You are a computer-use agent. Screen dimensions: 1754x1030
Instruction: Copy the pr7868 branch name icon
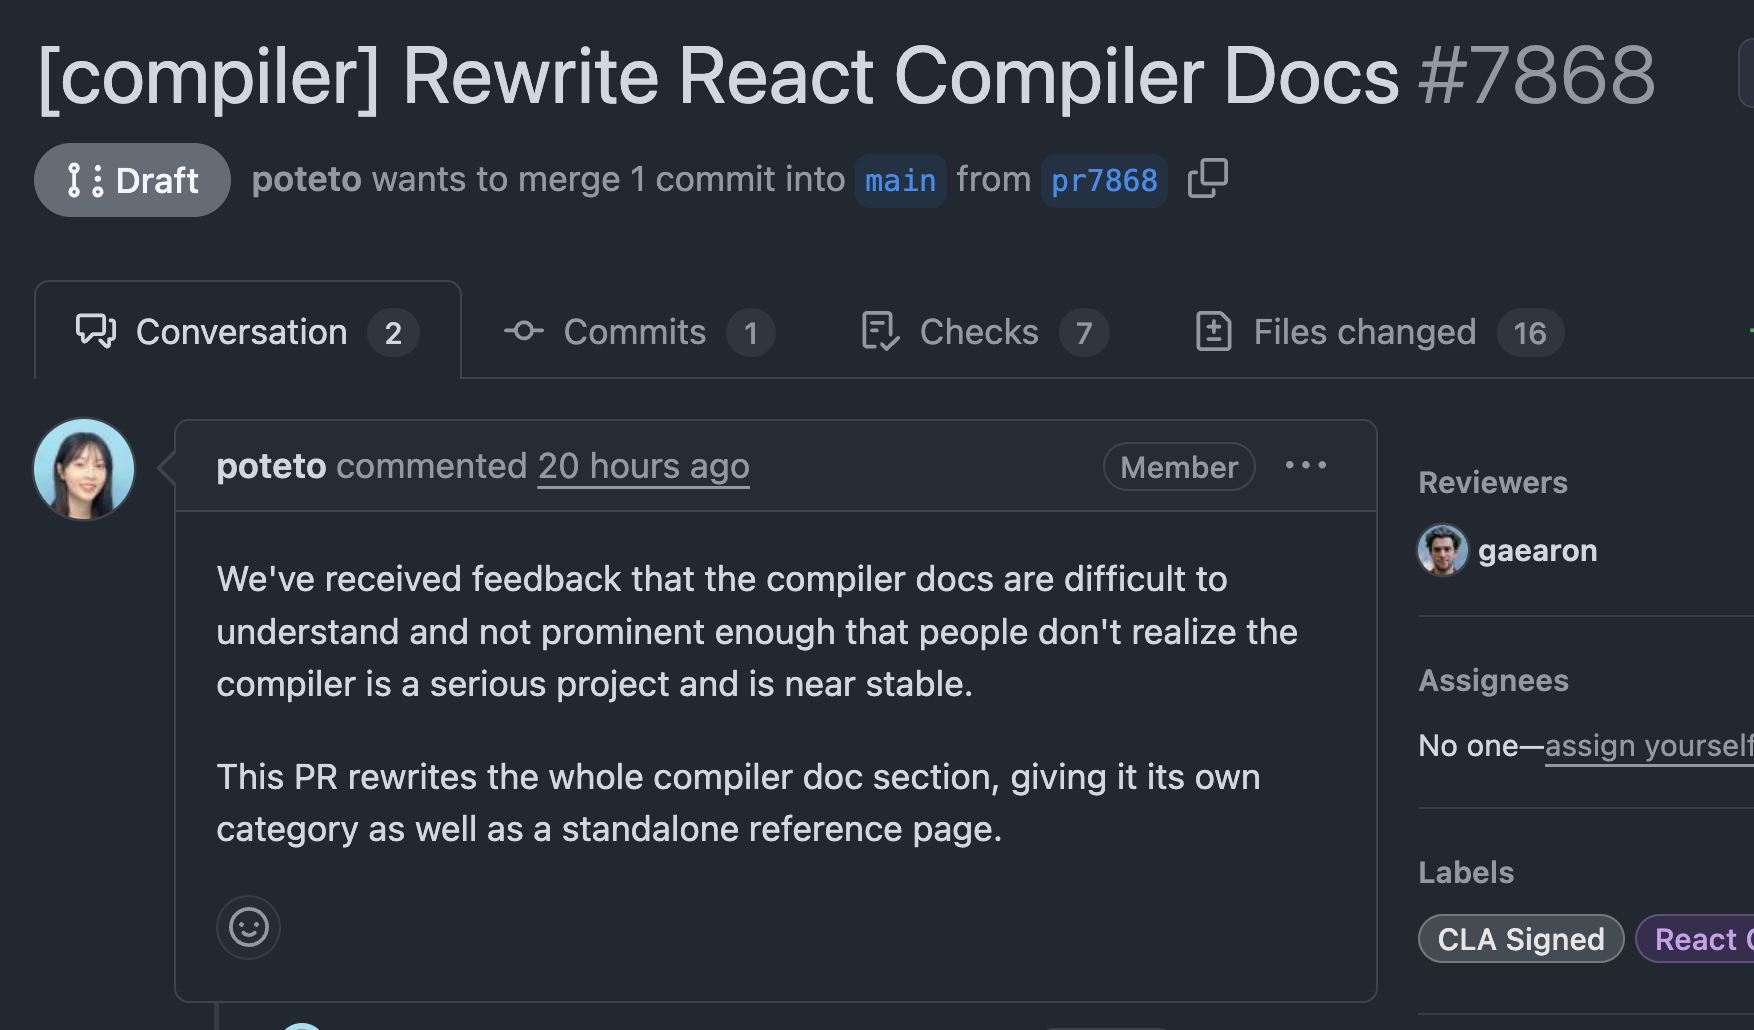(1207, 179)
